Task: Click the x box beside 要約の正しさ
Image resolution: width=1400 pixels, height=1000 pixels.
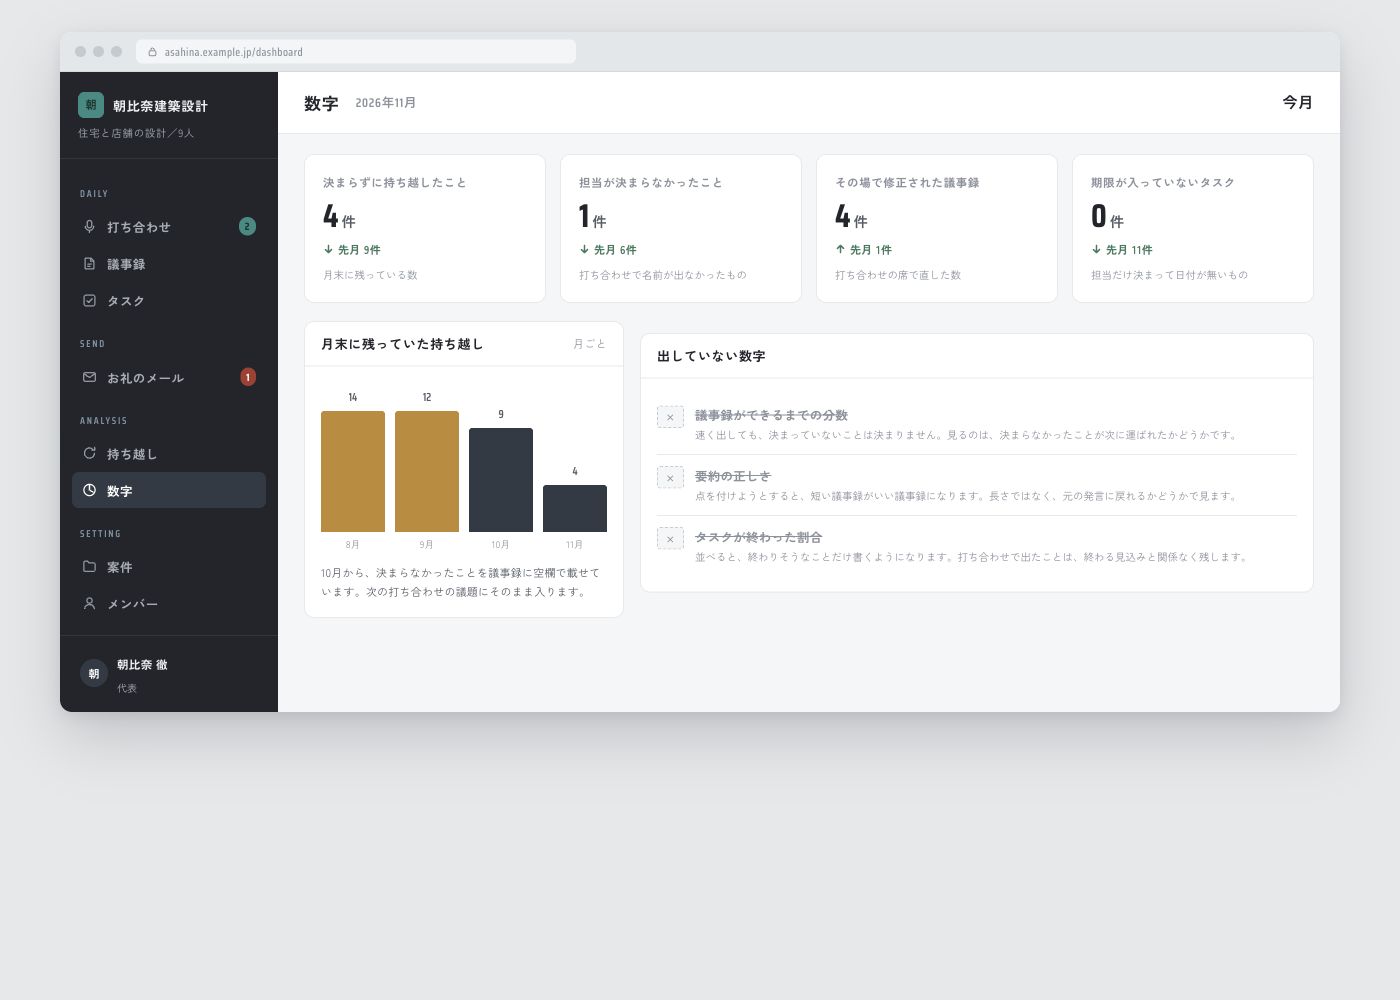Action: tap(670, 478)
